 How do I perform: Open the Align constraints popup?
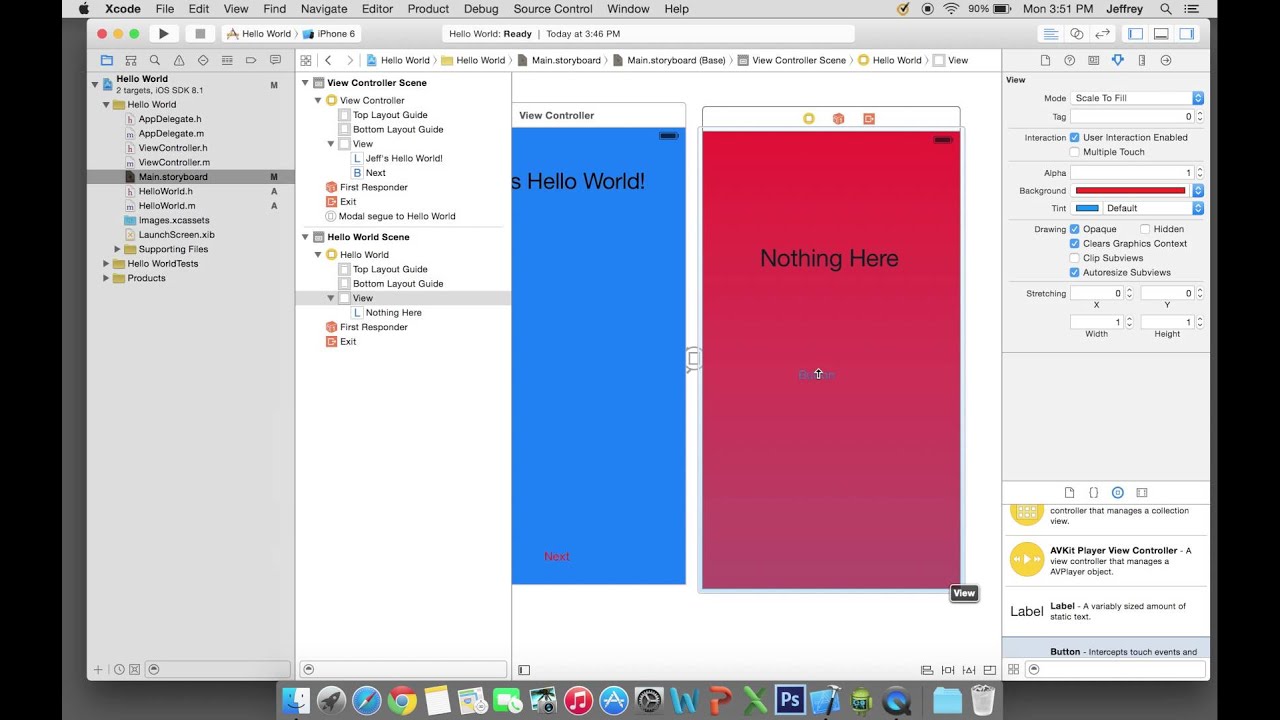coord(927,670)
